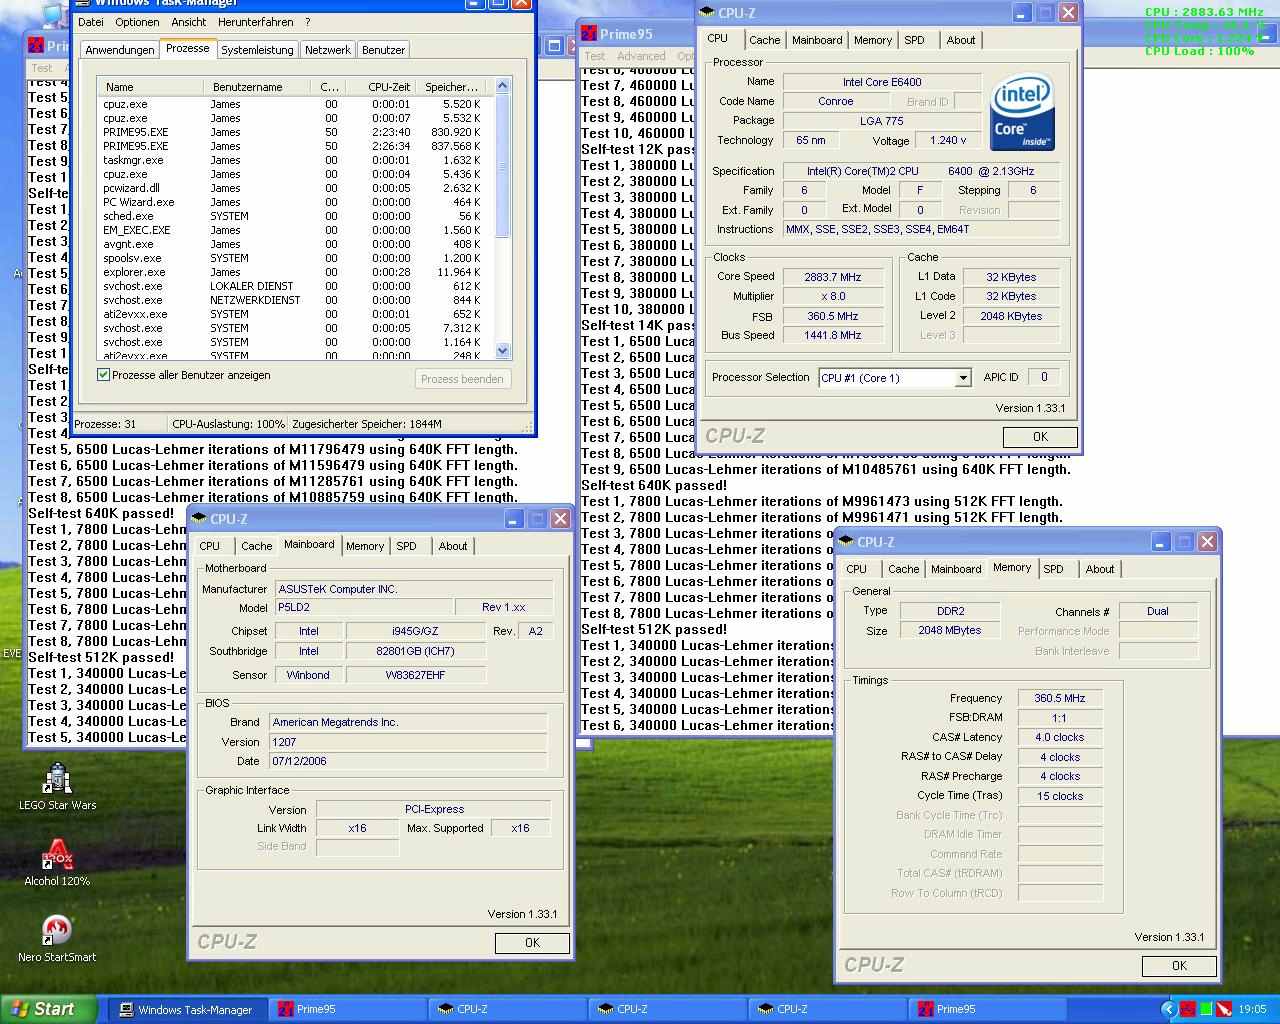Click OK in top CPU-Z CPU window
The image size is (1280, 1024).
click(x=1040, y=437)
